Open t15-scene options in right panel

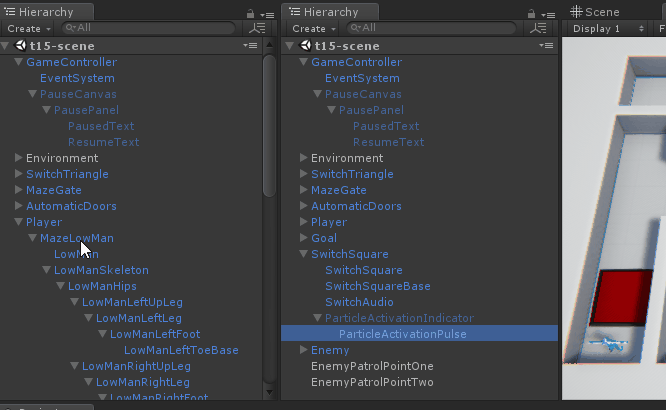[x=546, y=45]
